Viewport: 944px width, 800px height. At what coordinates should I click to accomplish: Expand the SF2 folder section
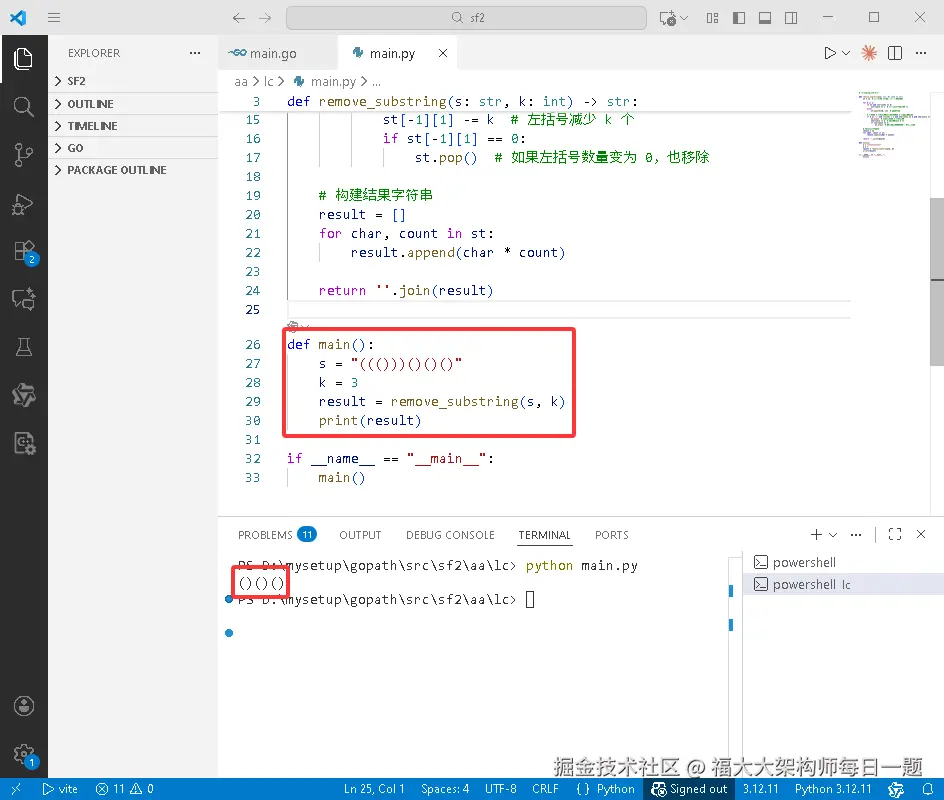133,81
